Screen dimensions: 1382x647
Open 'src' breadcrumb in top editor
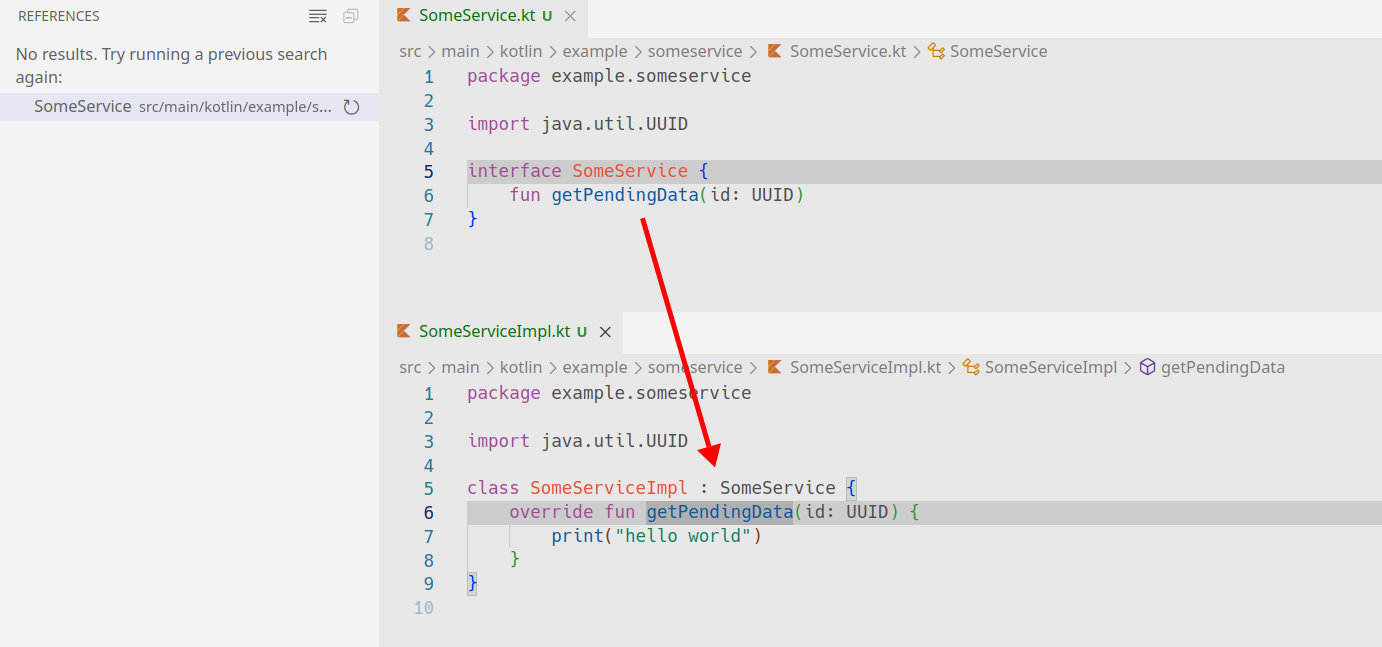point(410,51)
